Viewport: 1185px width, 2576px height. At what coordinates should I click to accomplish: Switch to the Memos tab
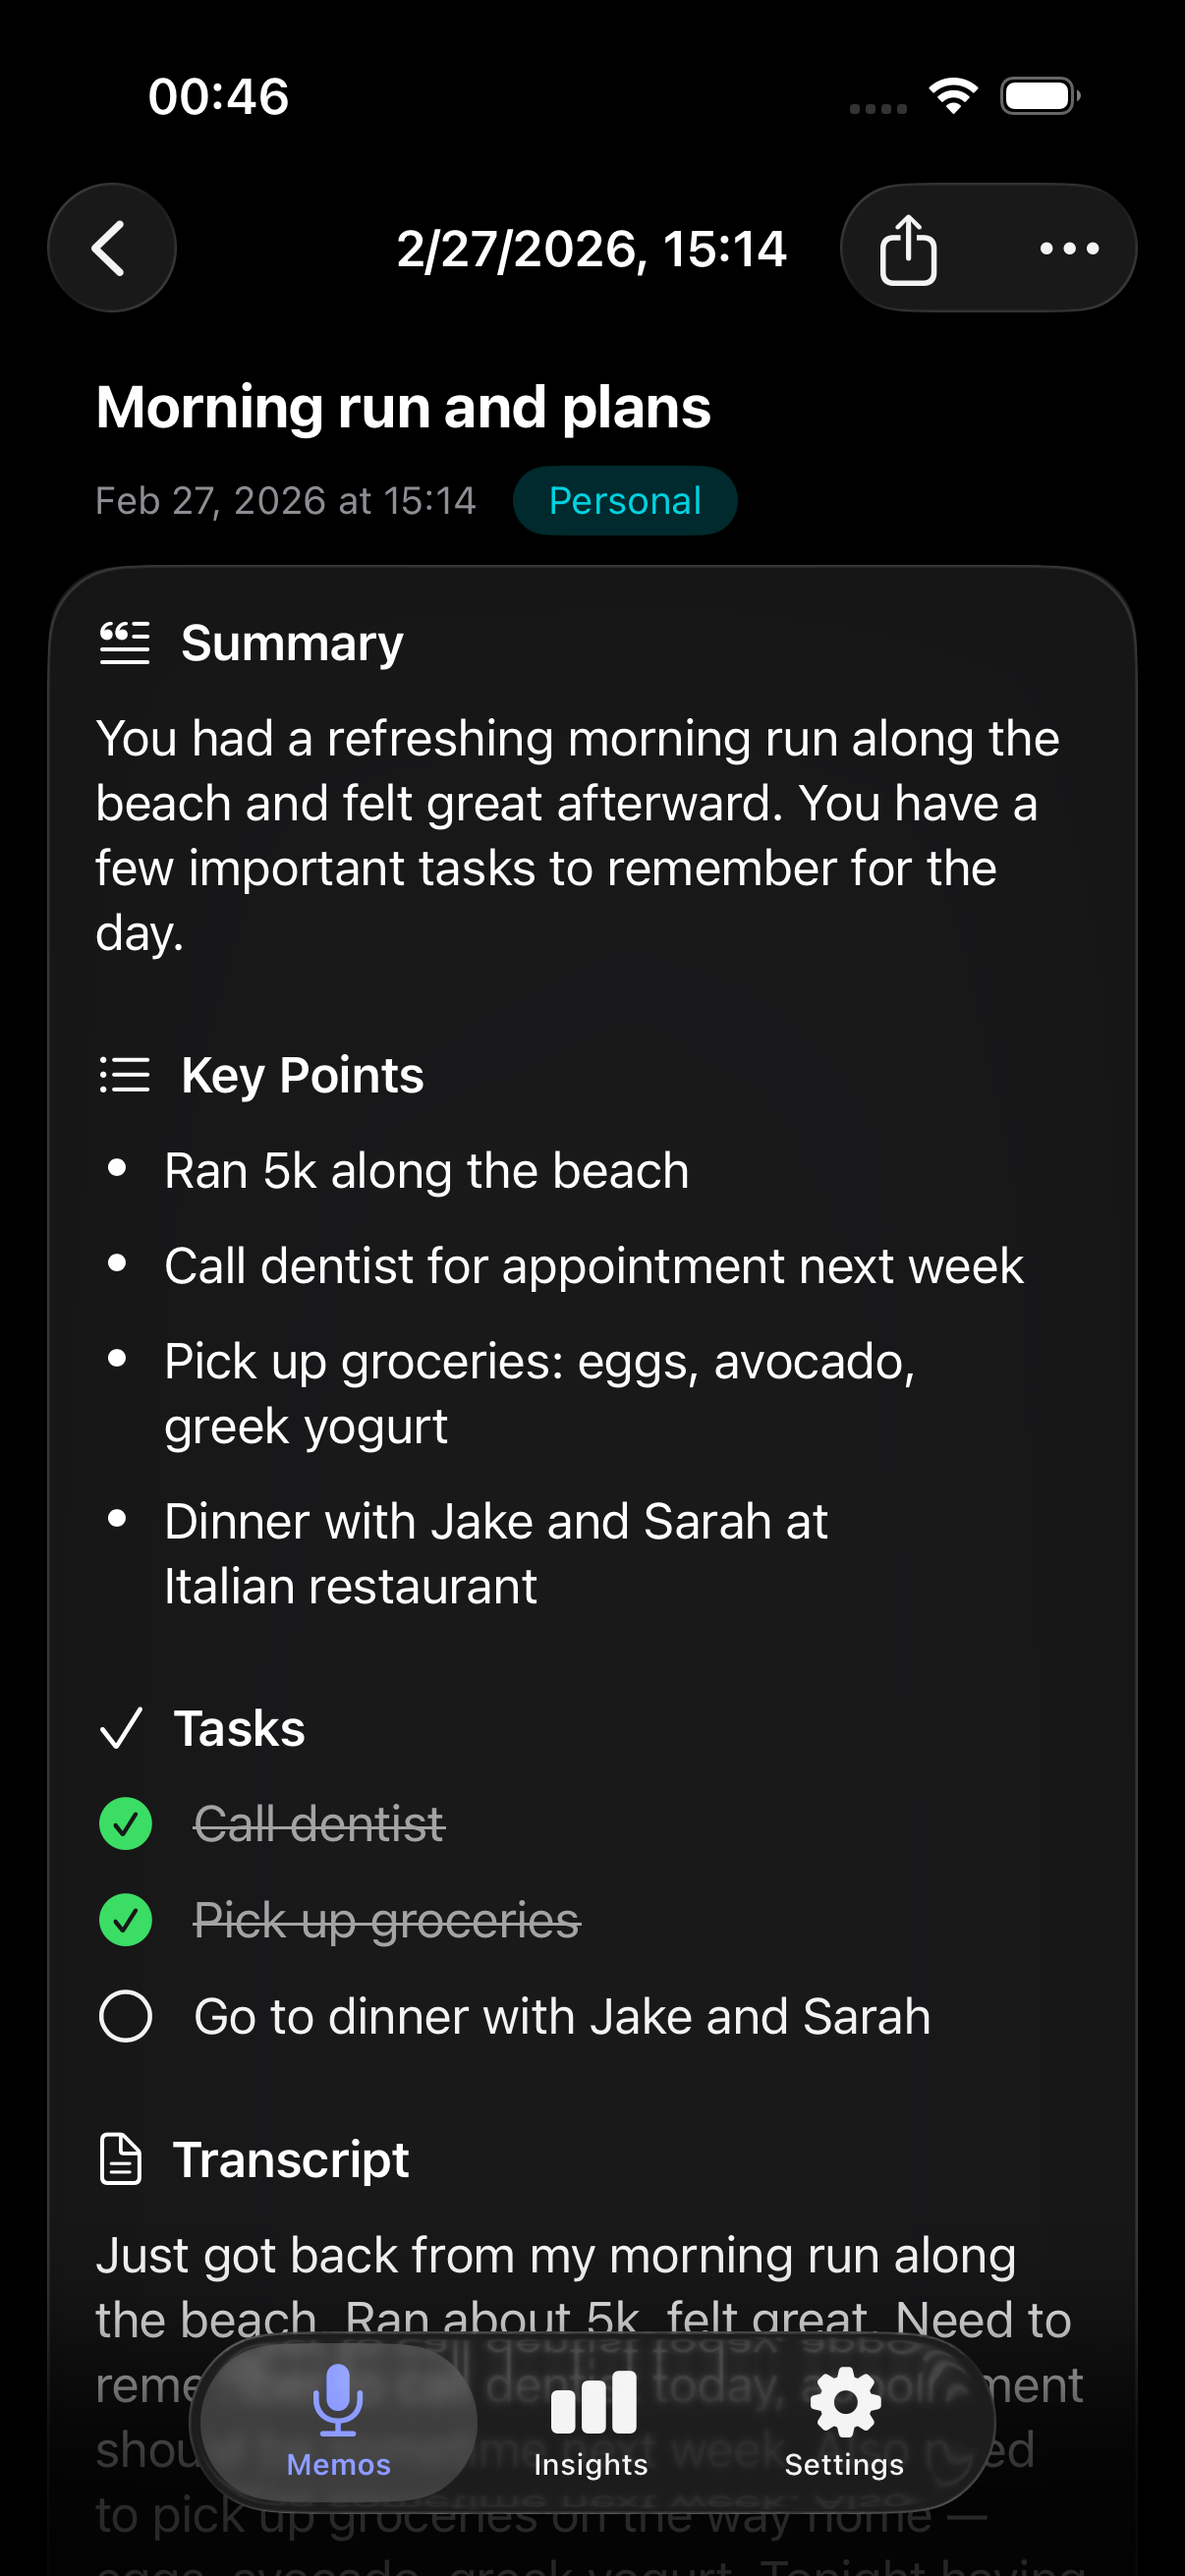(338, 2422)
